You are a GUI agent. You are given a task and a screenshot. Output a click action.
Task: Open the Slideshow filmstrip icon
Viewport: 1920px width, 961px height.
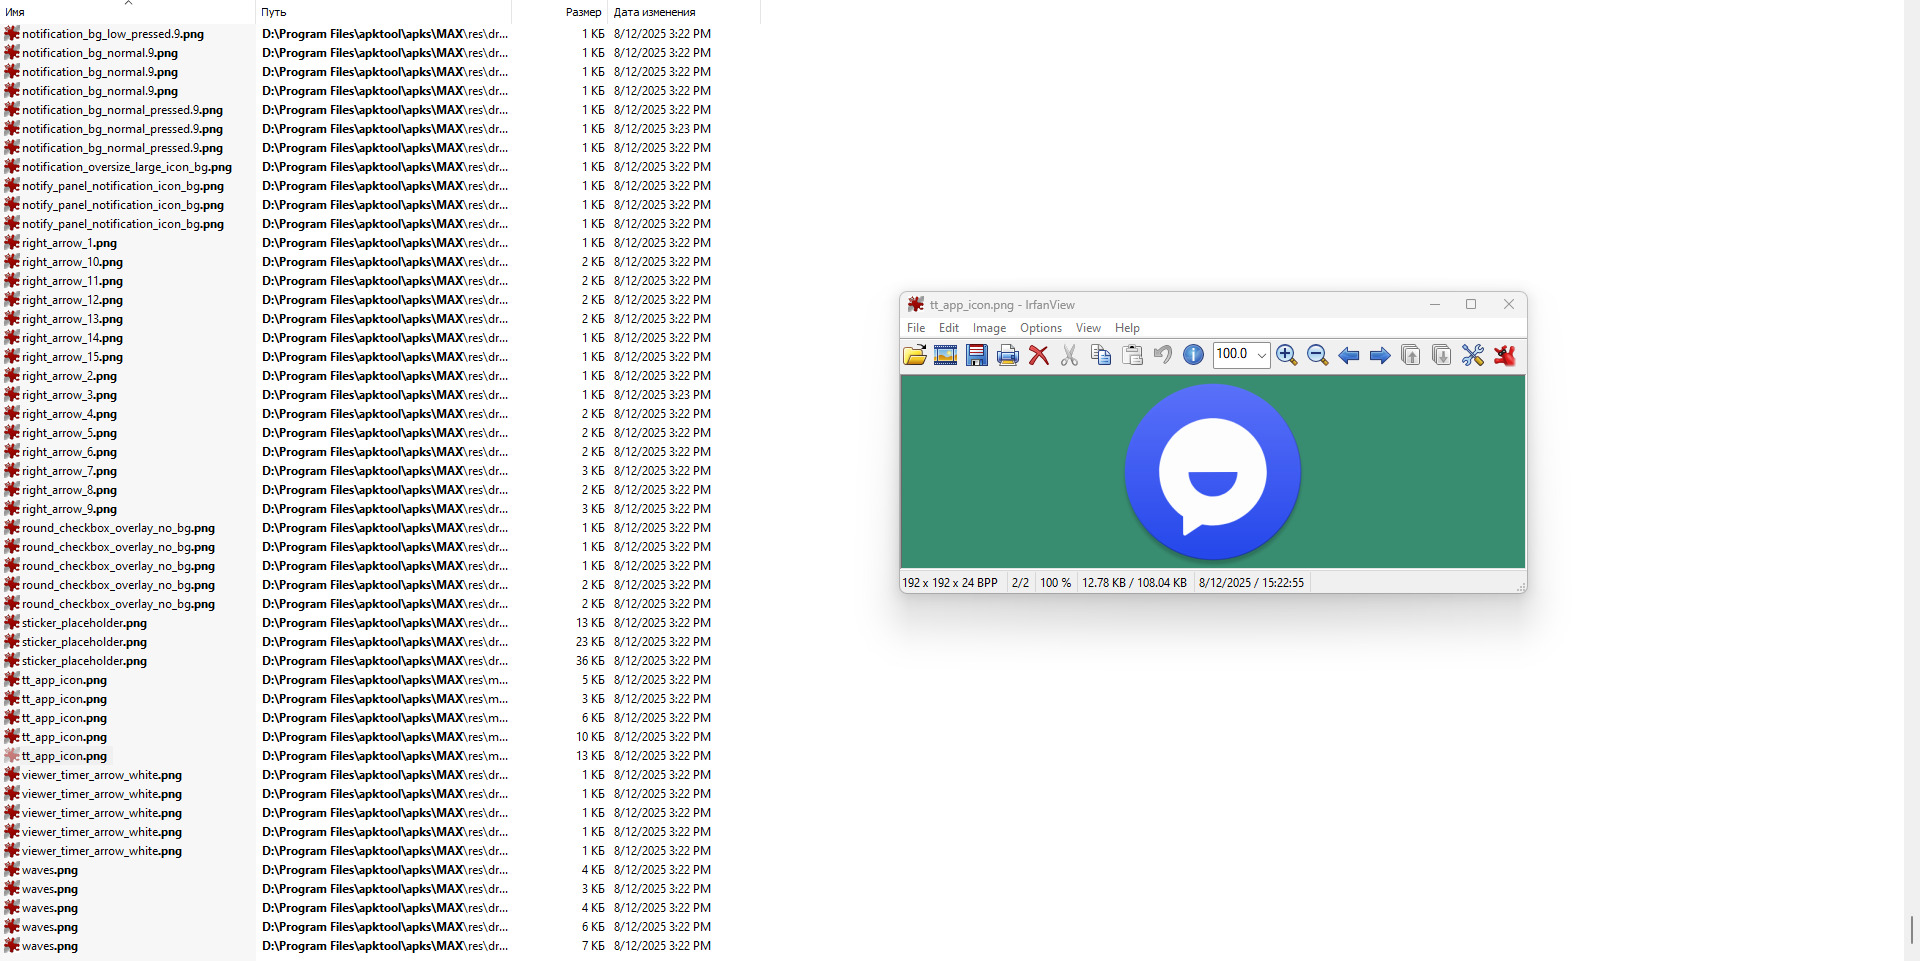(945, 355)
